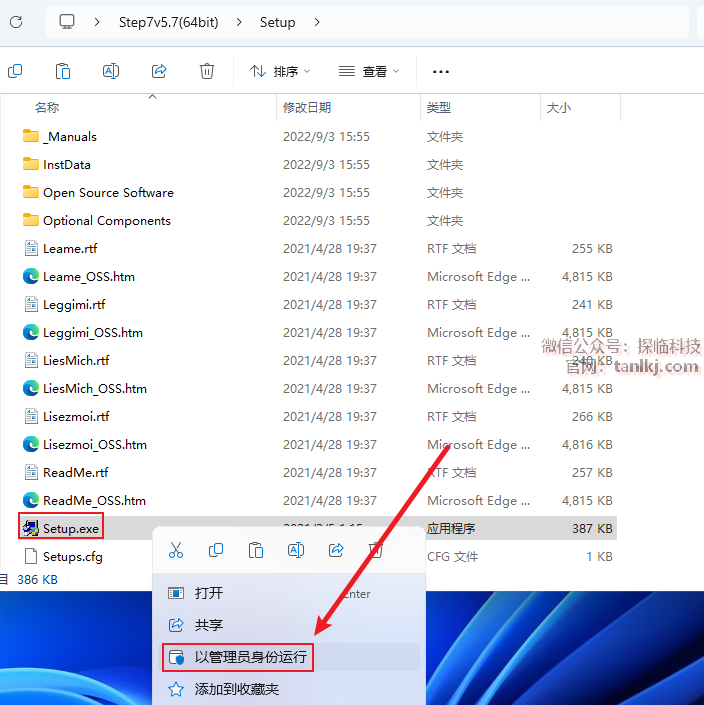The width and height of the screenshot is (704, 705).
Task: Select the Leame.rtf file
Action: tap(60, 248)
